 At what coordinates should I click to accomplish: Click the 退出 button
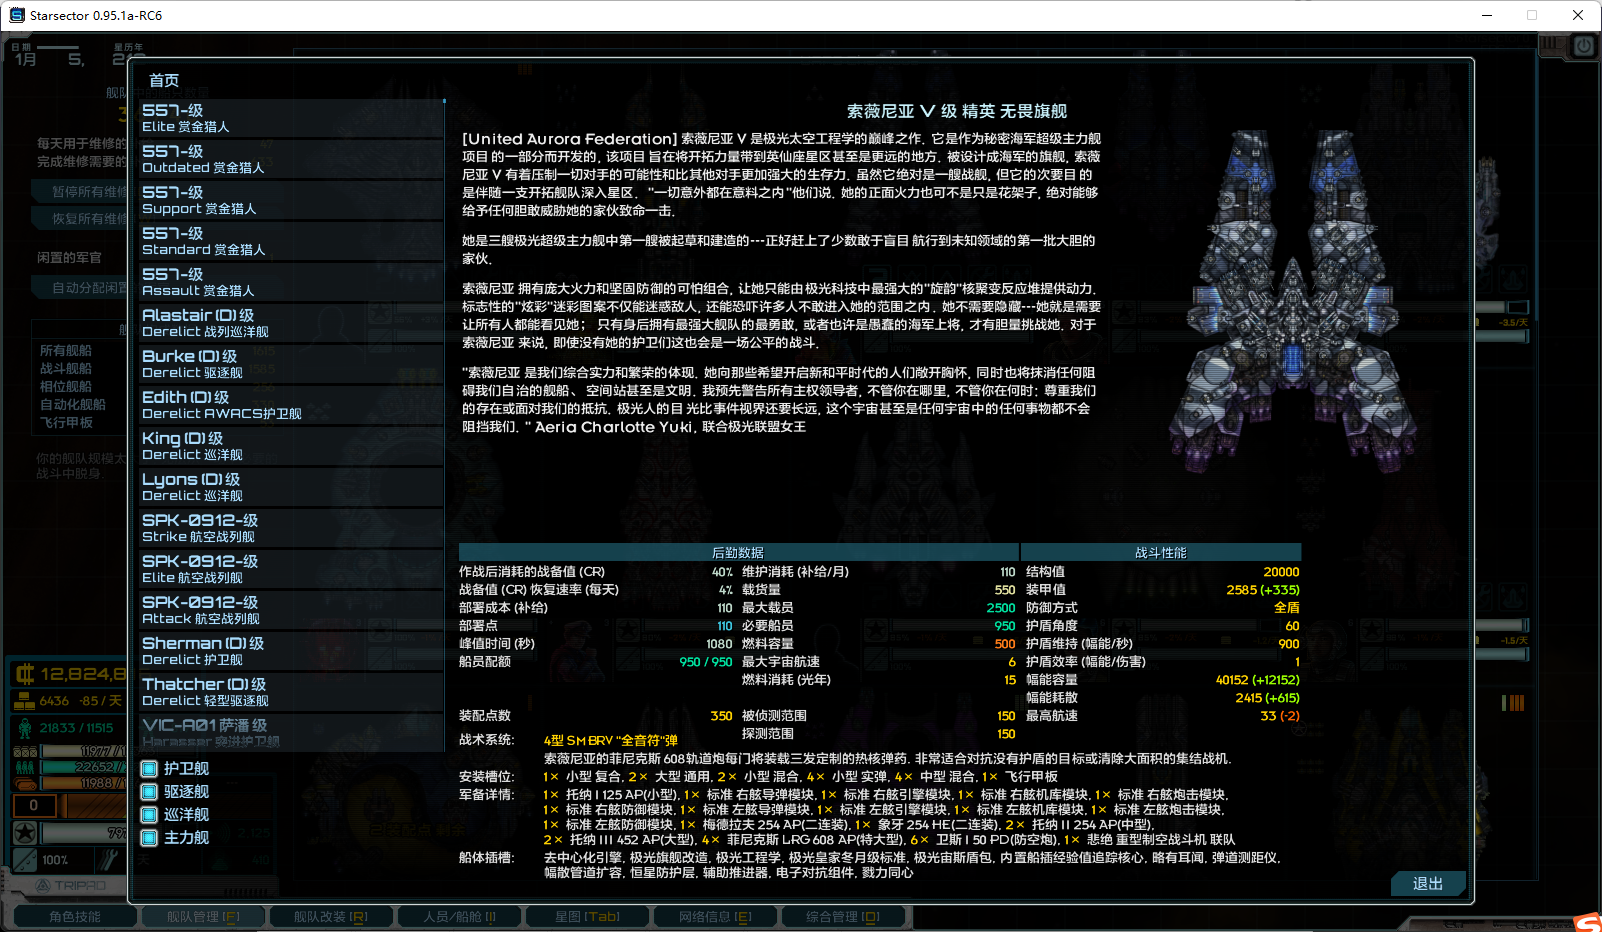(x=1428, y=884)
